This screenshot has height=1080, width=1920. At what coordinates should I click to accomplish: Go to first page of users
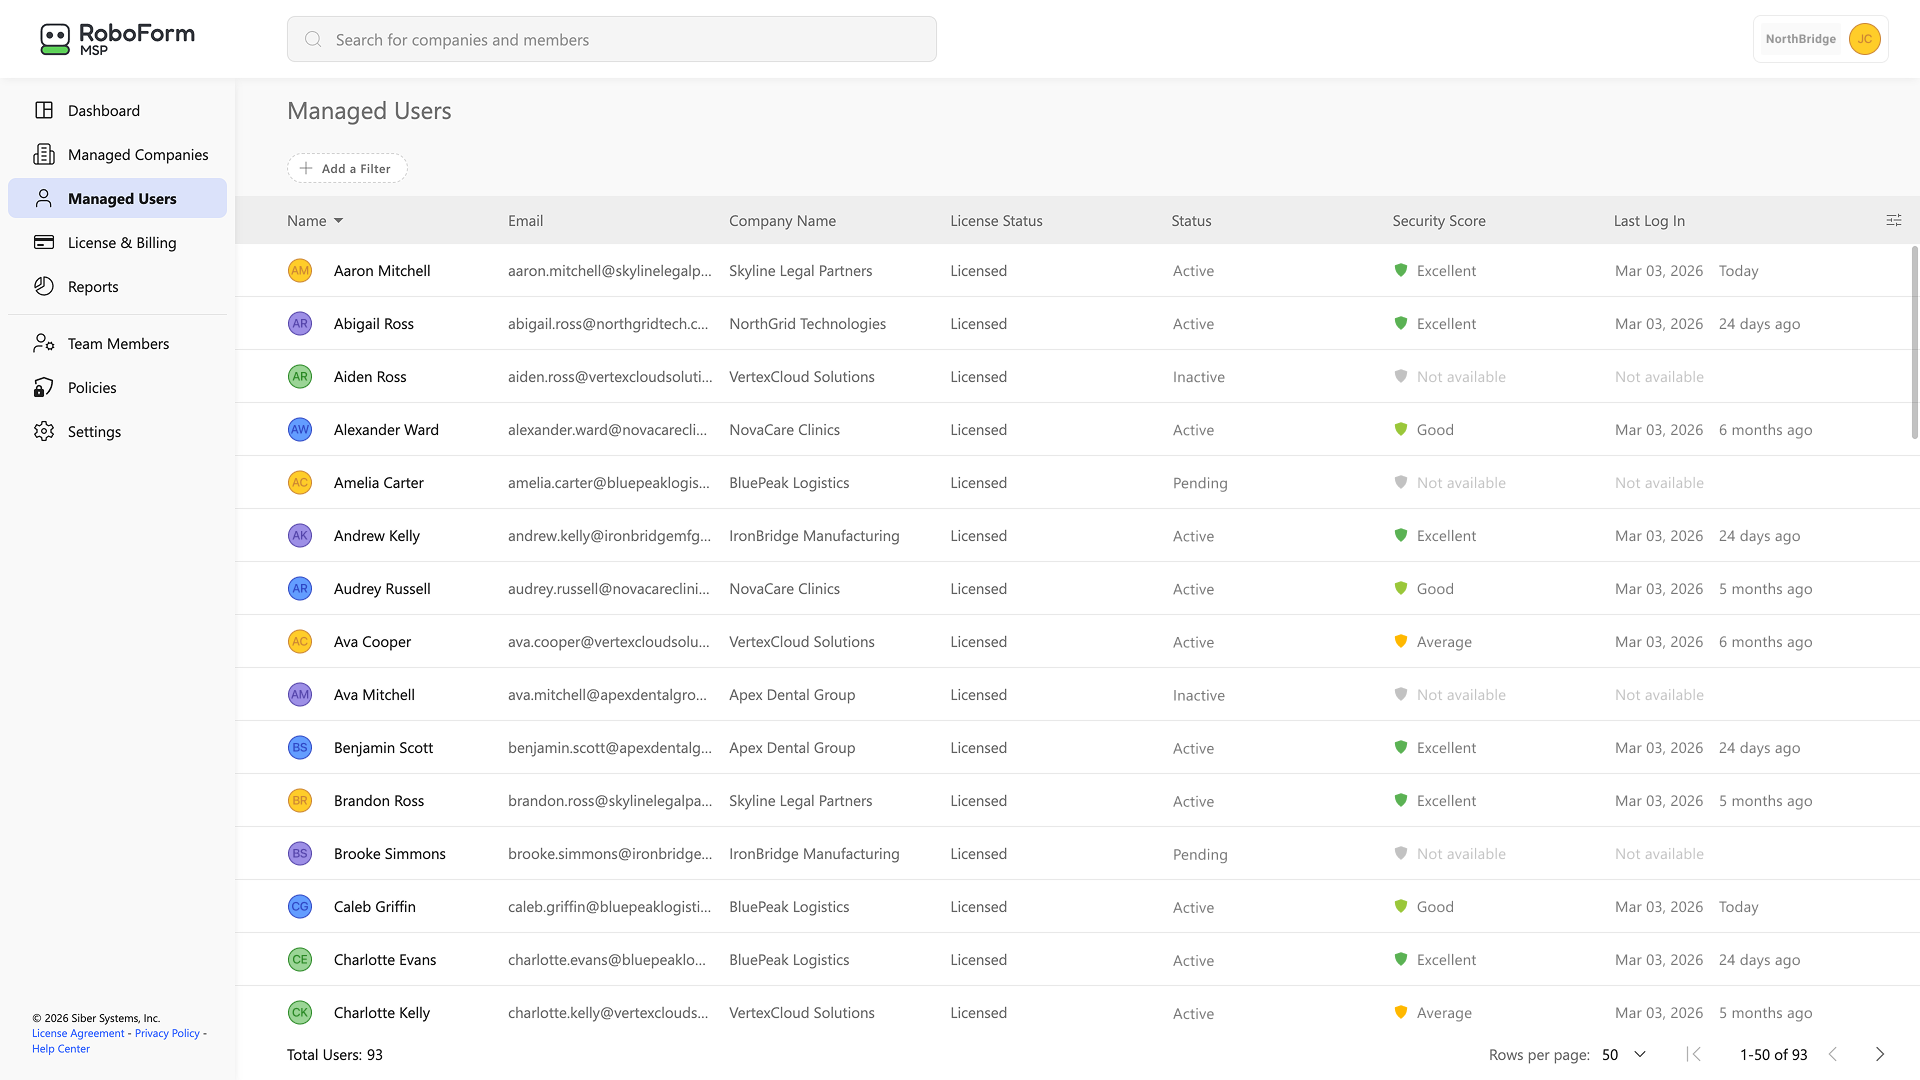tap(1694, 1054)
